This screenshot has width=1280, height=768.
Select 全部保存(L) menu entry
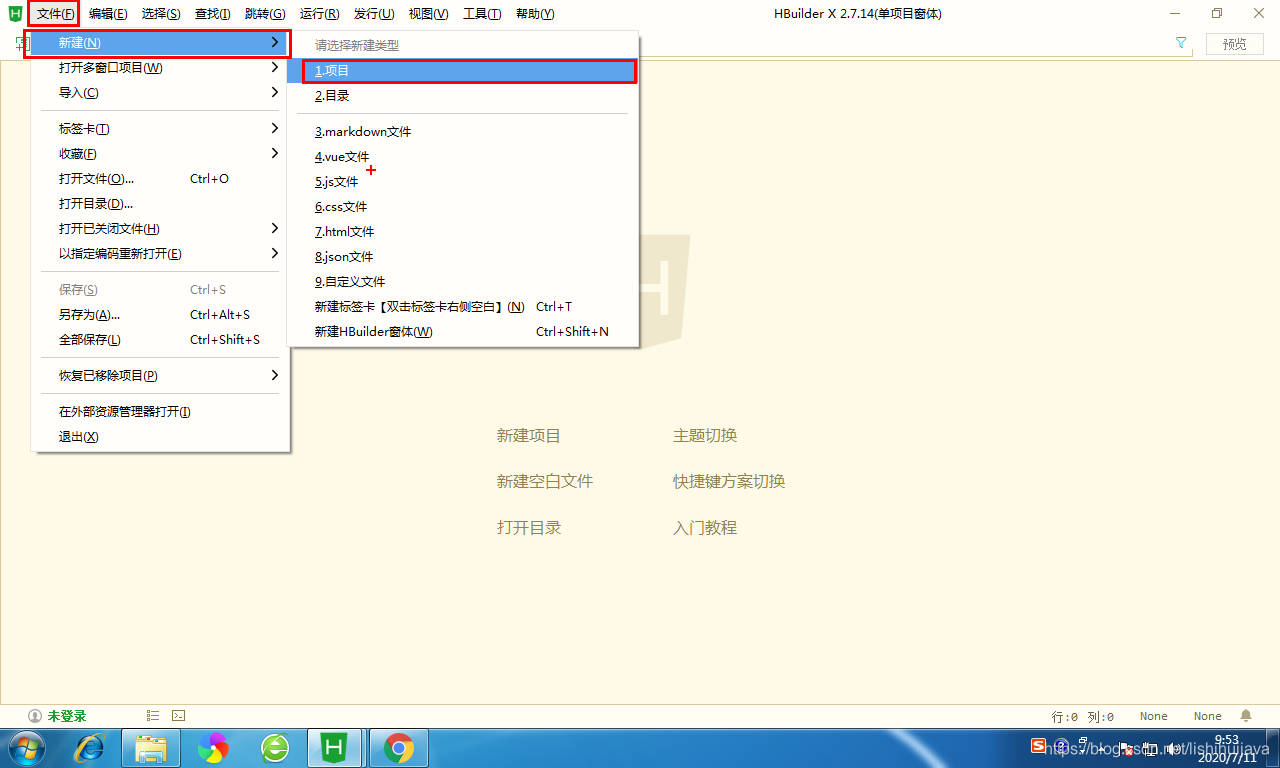pyautogui.click(x=161, y=340)
